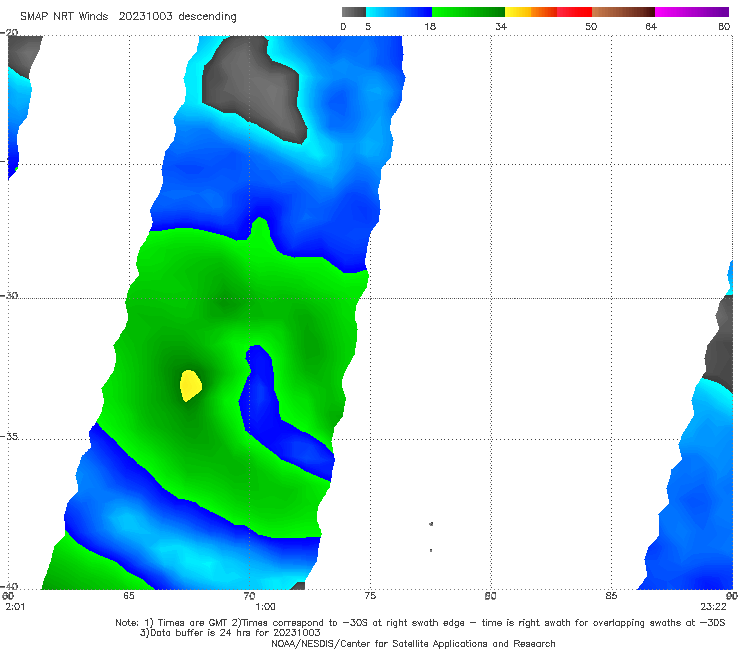
Task: Click the latitude label -30
Action: pyautogui.click(x=9, y=295)
